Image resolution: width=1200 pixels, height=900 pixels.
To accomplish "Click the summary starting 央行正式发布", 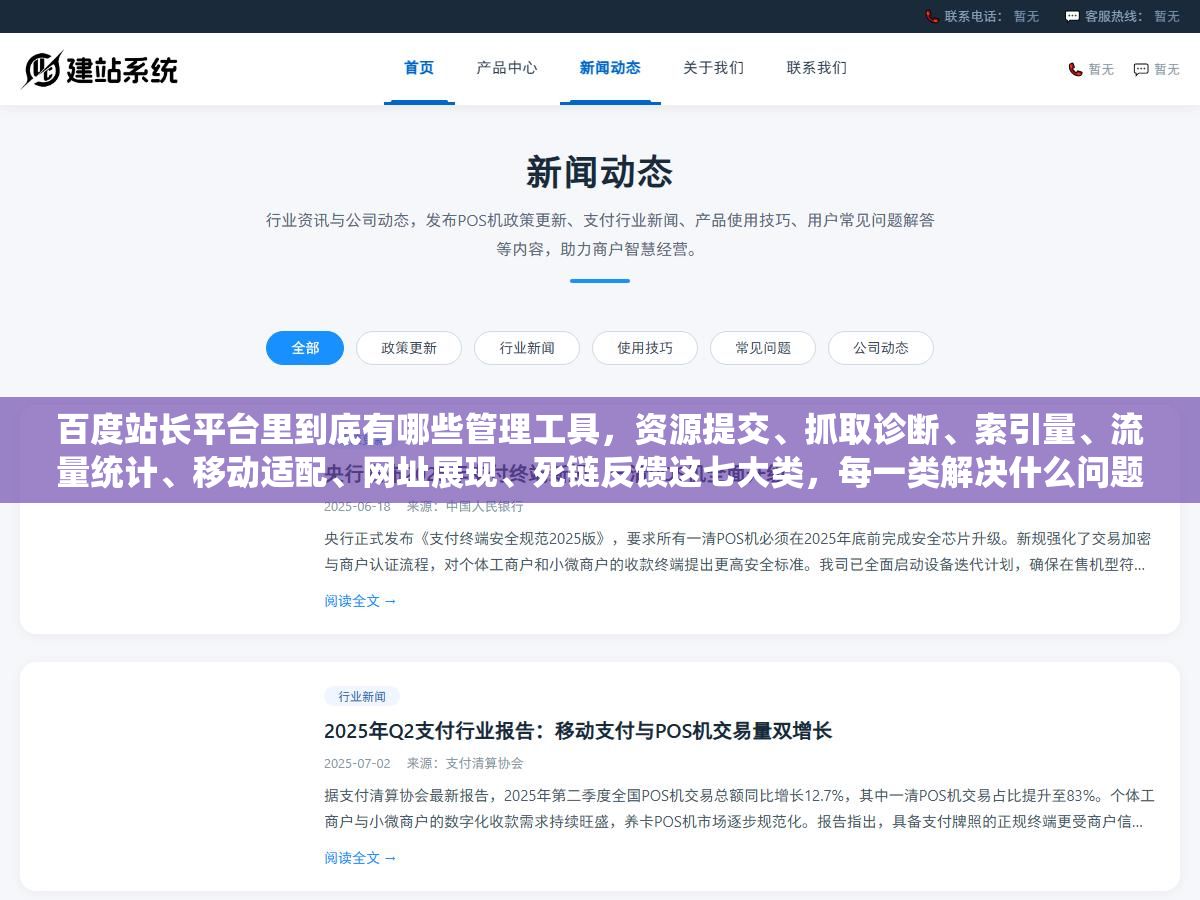I will point(737,552).
